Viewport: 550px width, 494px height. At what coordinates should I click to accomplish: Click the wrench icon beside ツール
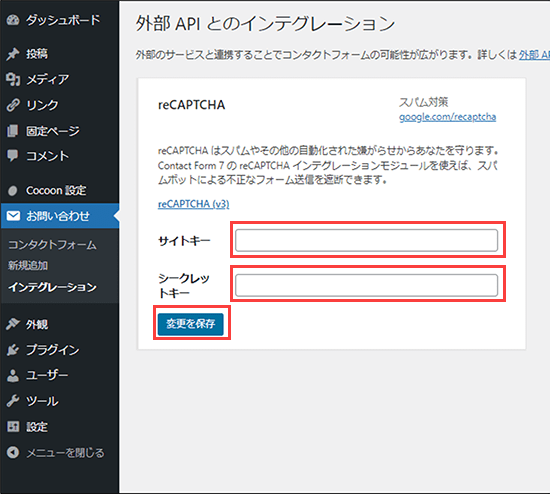[x=13, y=401]
